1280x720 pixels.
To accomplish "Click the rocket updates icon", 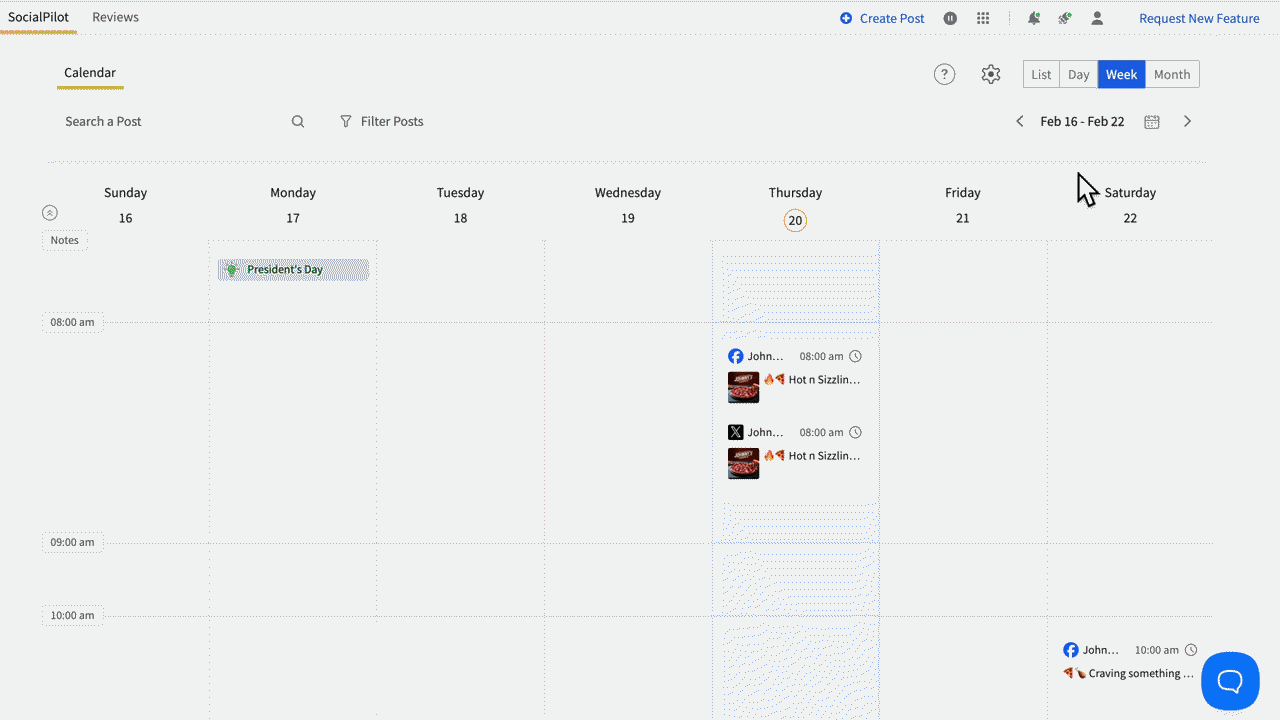I will coord(1065,18).
